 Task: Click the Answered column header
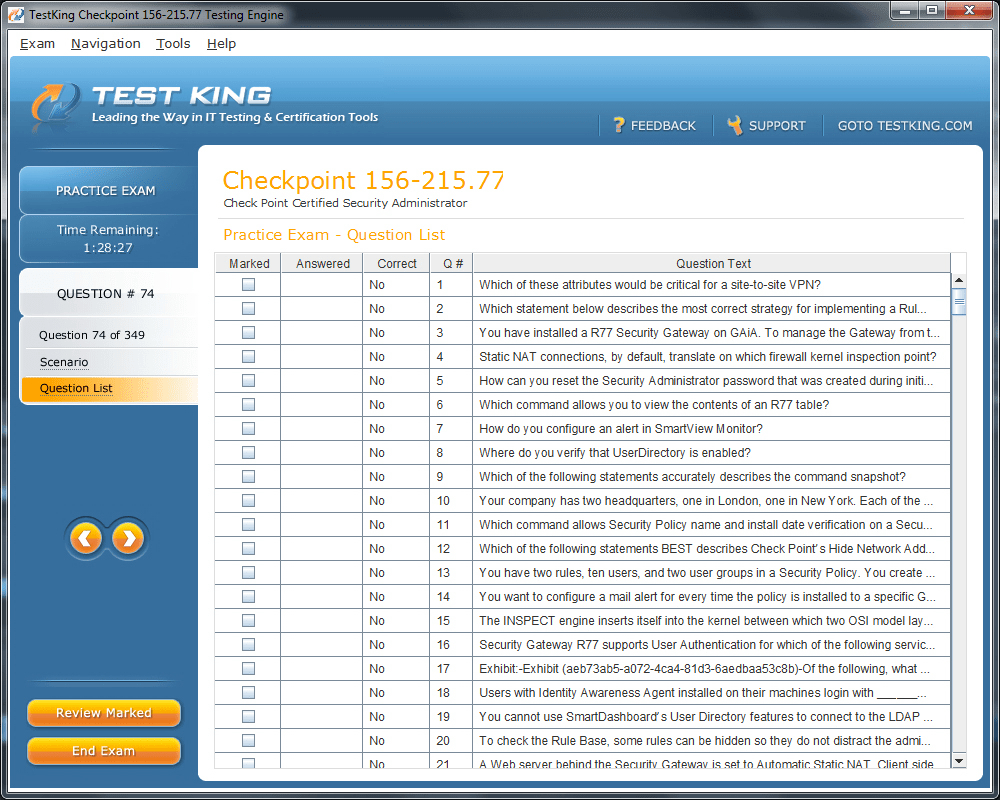point(323,263)
